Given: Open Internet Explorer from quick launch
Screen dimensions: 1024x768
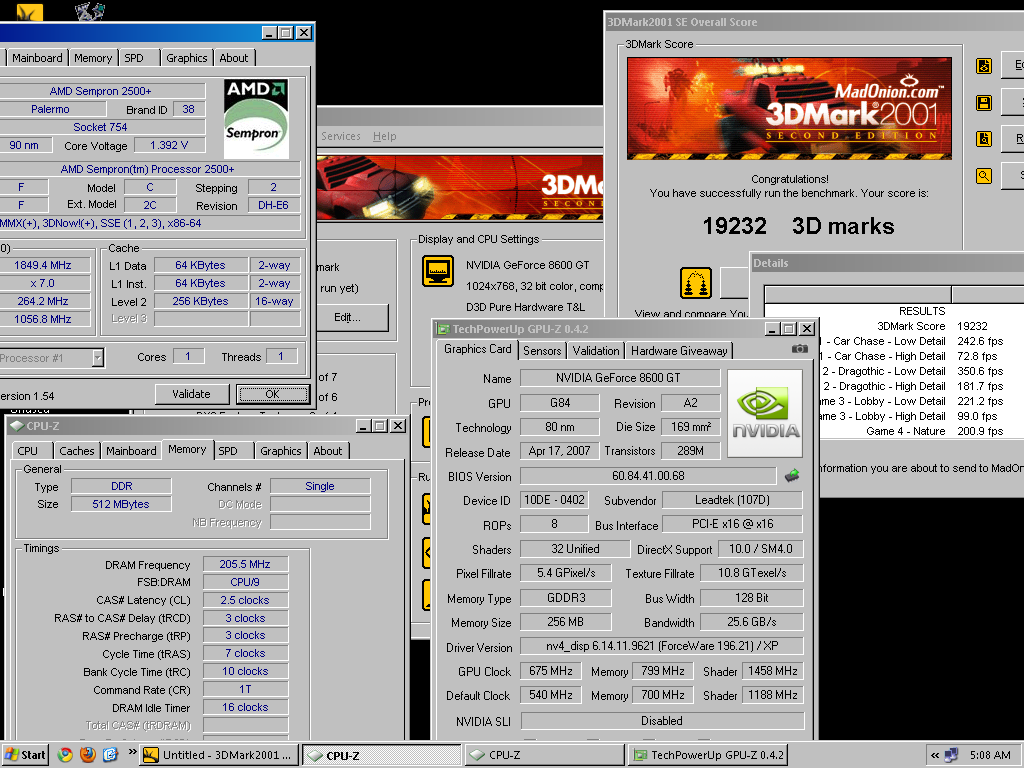Looking at the screenshot, I should (110, 755).
